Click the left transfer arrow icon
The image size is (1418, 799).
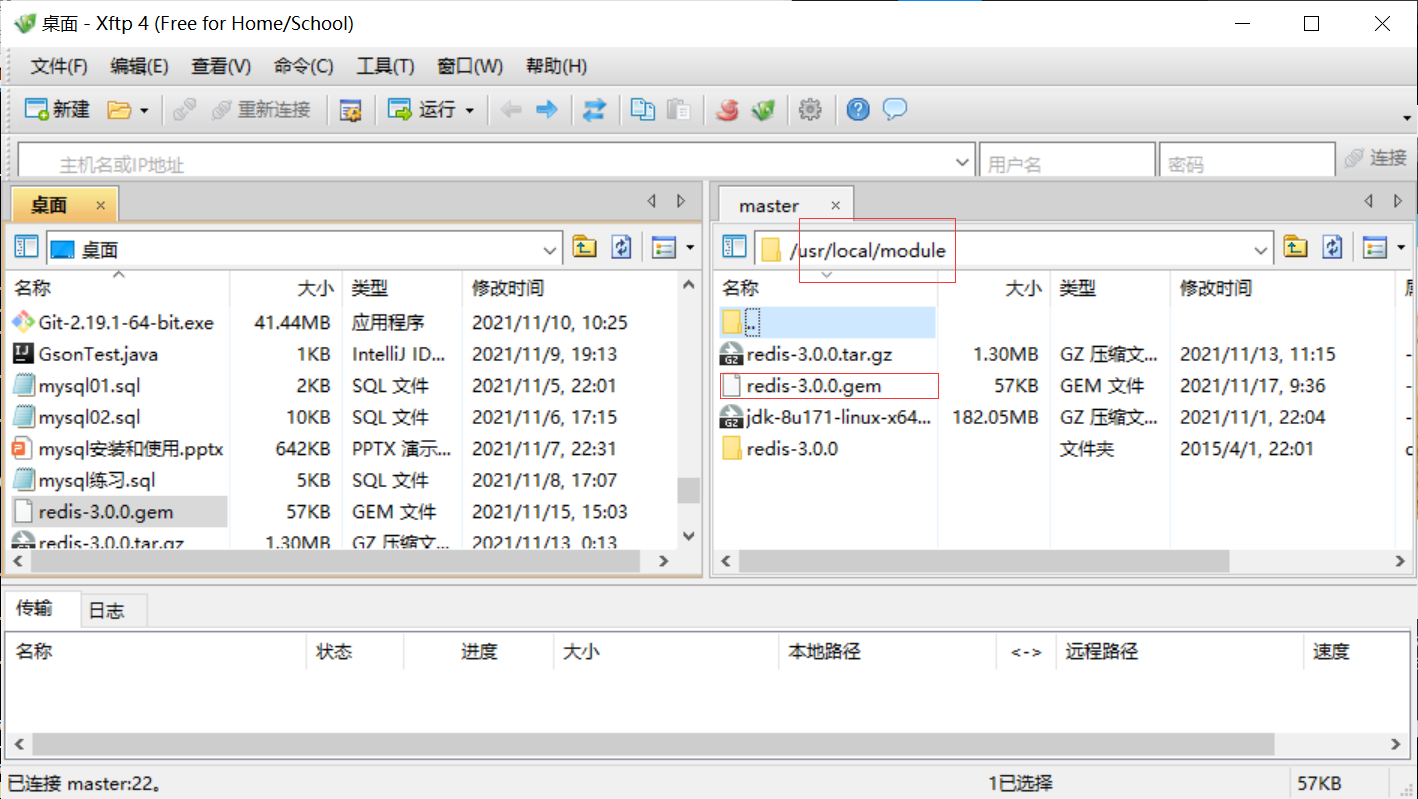tap(511, 110)
